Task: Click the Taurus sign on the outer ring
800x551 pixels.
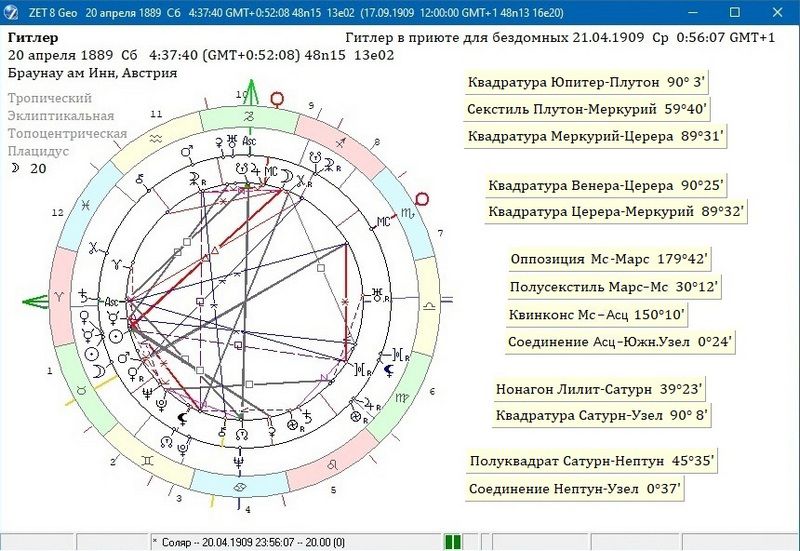Action: [81, 390]
